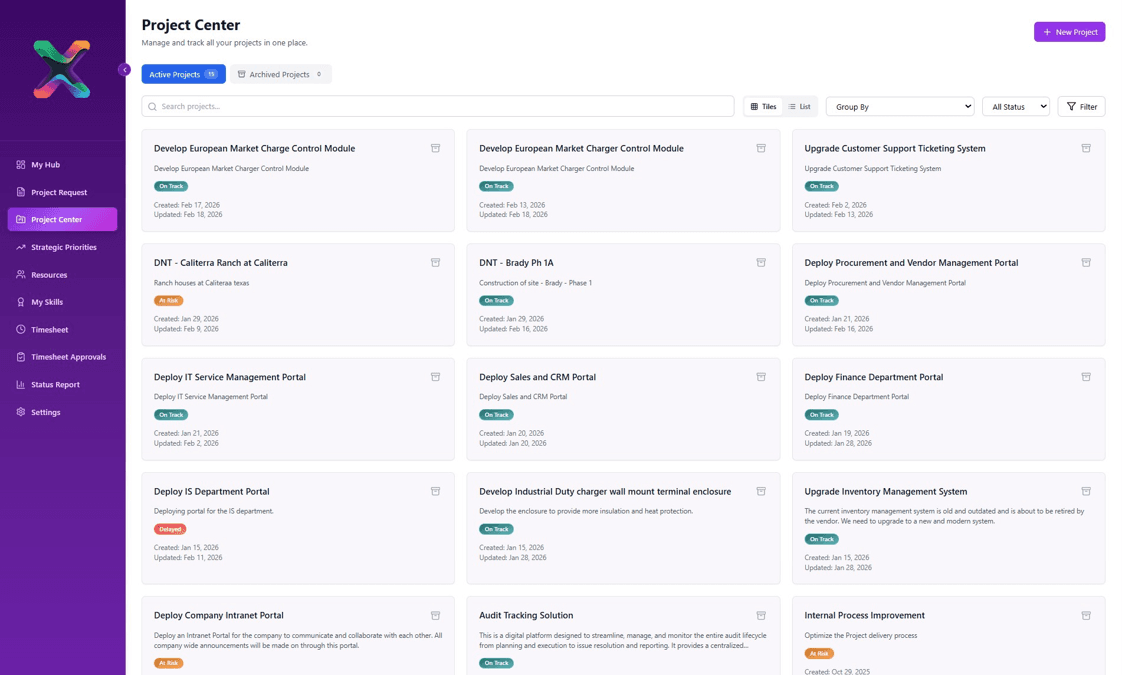Switch view mode to Tiles

(x=763, y=106)
